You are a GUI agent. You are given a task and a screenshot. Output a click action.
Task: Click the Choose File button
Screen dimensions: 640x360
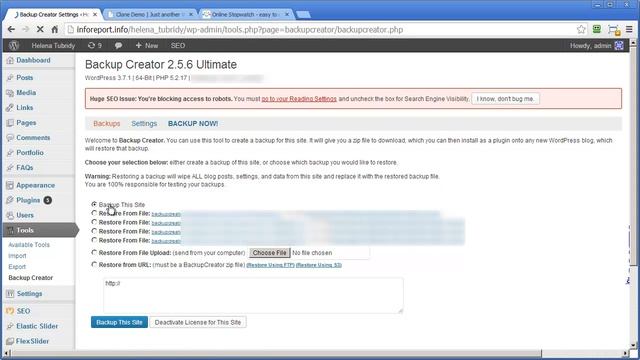pos(269,253)
